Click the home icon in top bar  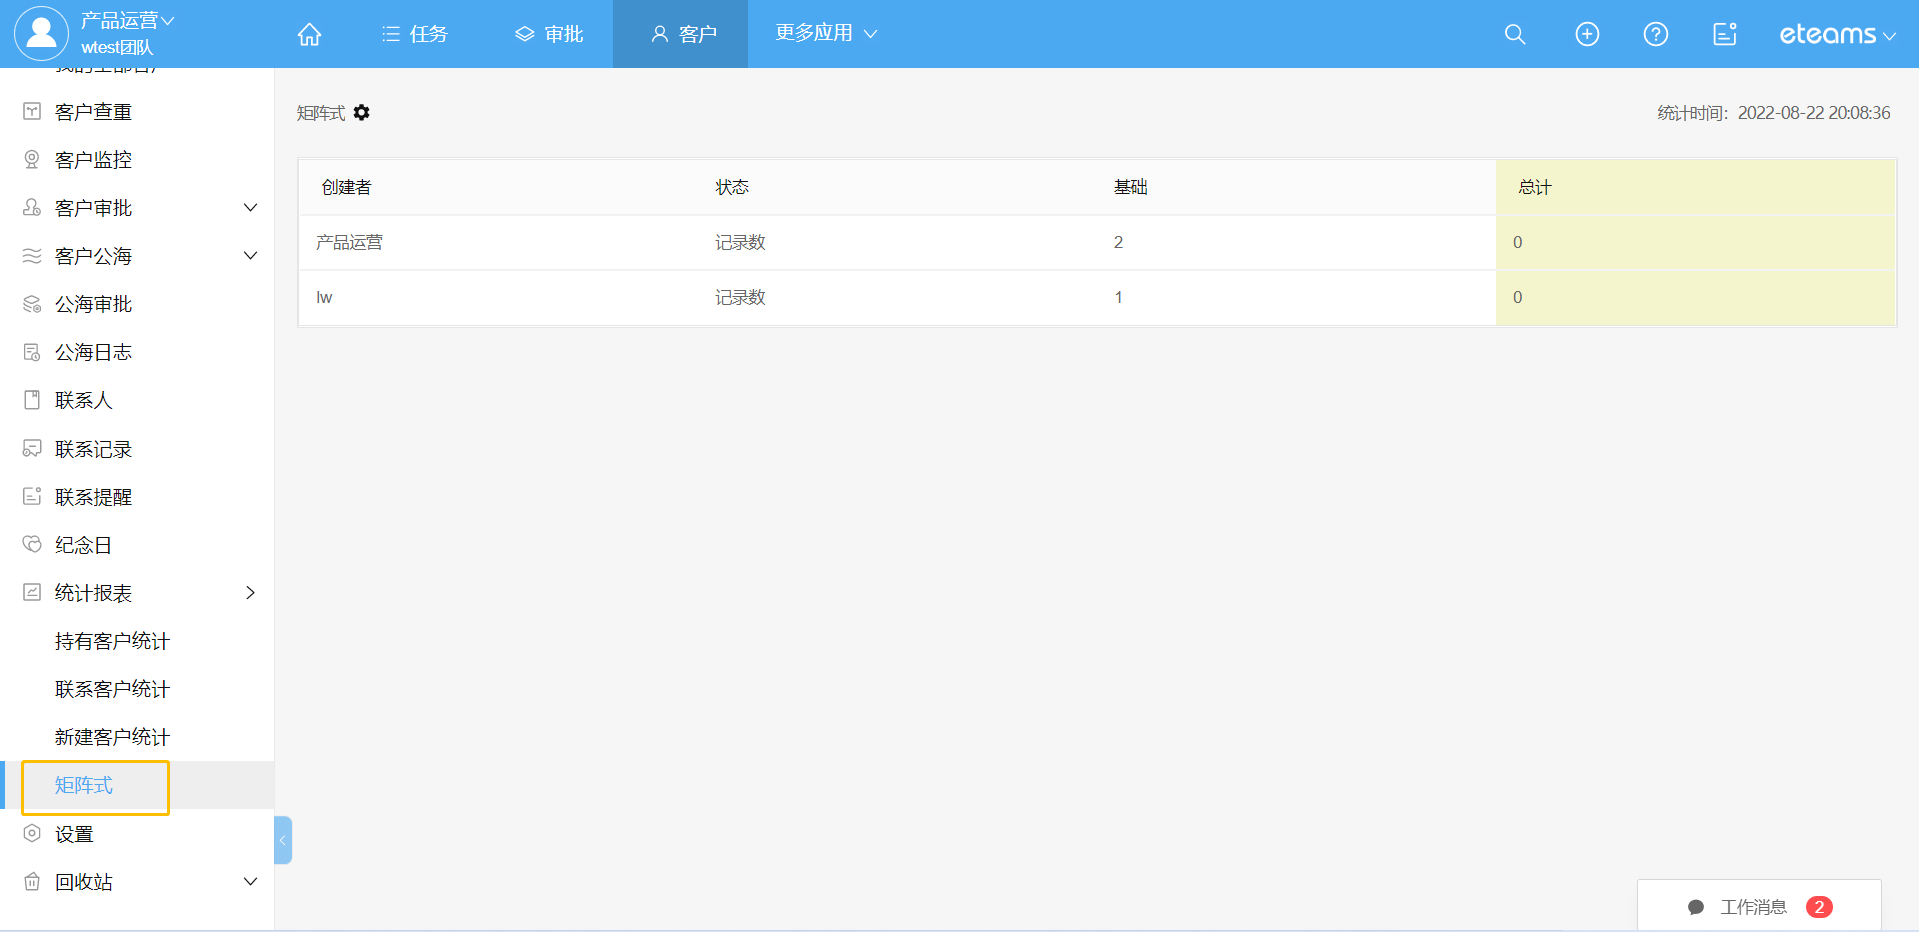[x=310, y=34]
